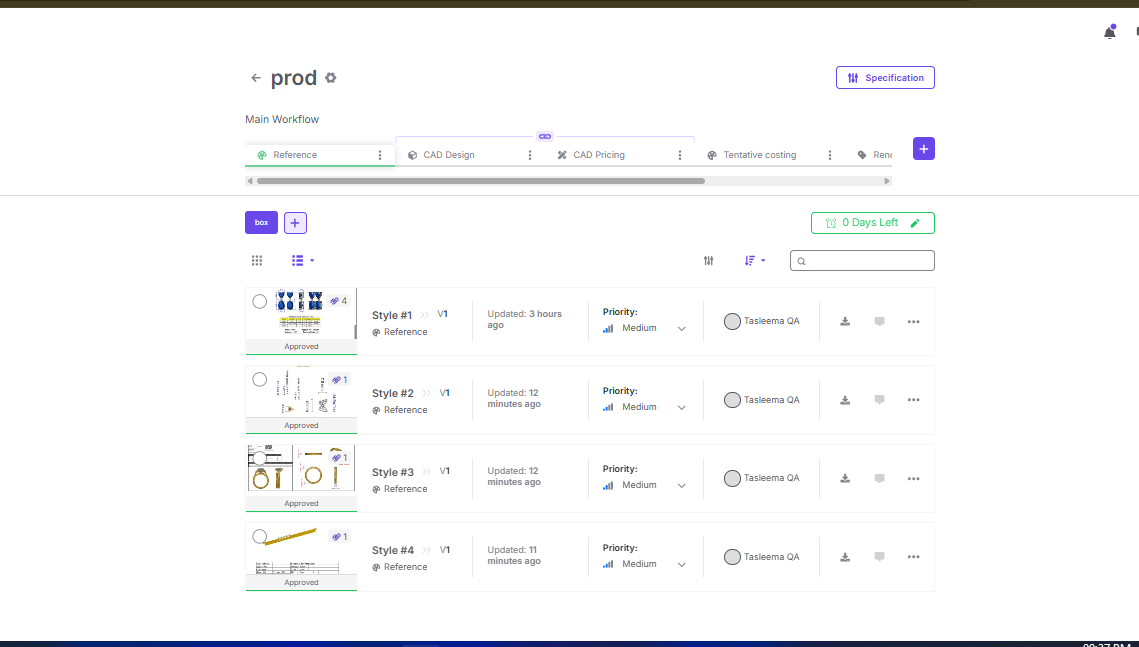The width and height of the screenshot is (1139, 647).
Task: Edit the 0 Days Left deadline
Action: click(915, 223)
